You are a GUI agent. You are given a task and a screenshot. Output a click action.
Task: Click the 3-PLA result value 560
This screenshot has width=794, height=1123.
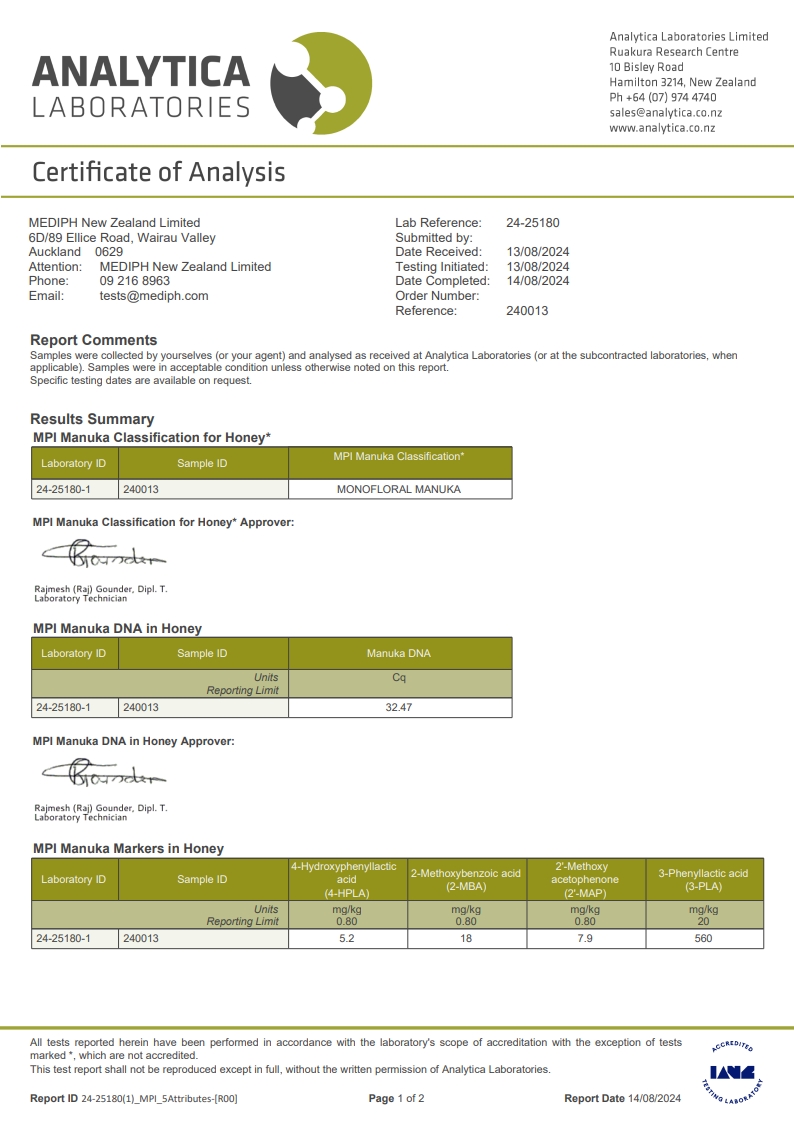pyautogui.click(x=704, y=938)
